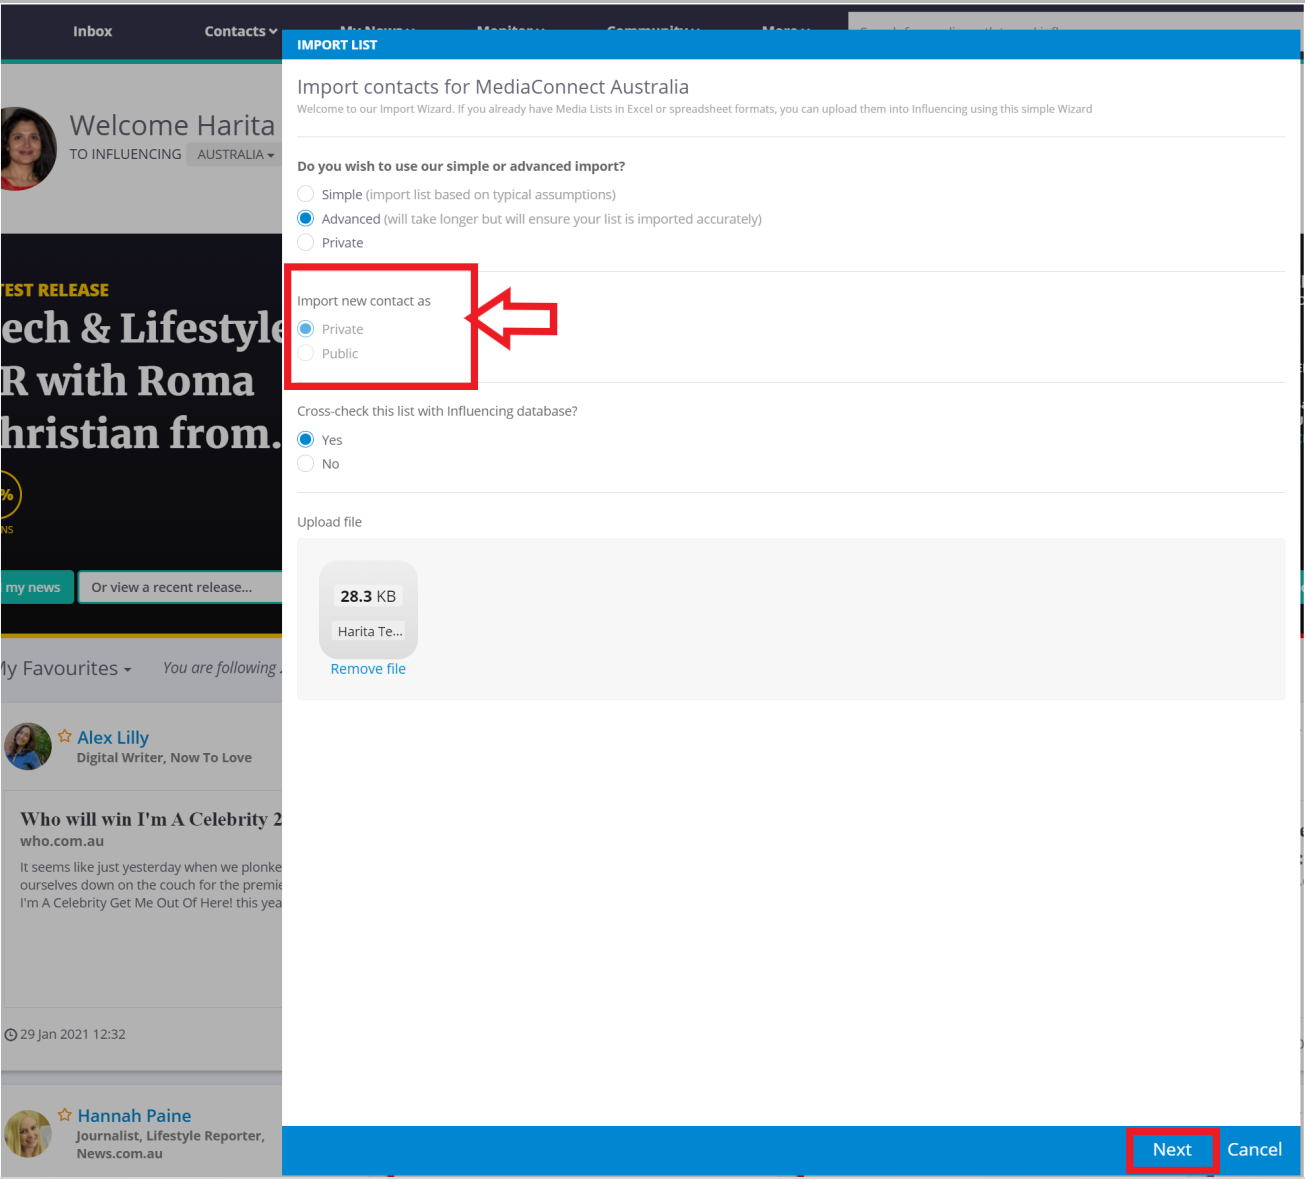Click the uploaded 28.3 KB file tile
The width and height of the screenshot is (1305, 1179).
(x=368, y=609)
